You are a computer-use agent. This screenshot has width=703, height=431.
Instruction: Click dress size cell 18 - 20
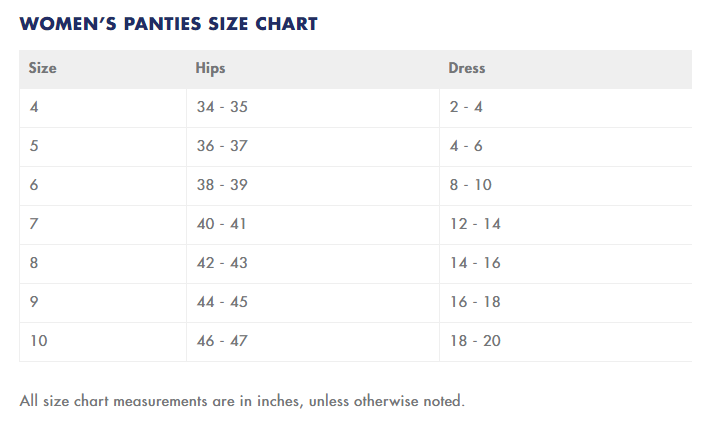pyautogui.click(x=475, y=341)
